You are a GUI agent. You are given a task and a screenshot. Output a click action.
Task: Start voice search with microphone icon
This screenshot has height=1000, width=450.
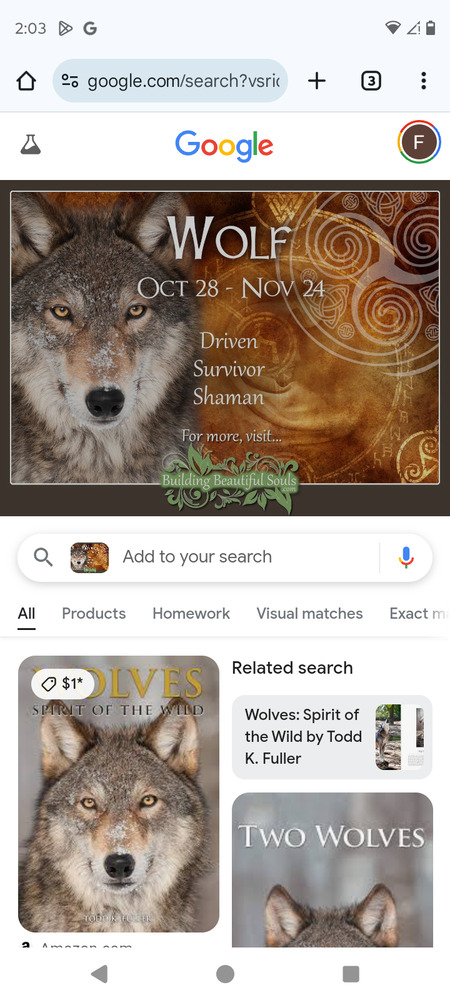pyautogui.click(x=406, y=557)
